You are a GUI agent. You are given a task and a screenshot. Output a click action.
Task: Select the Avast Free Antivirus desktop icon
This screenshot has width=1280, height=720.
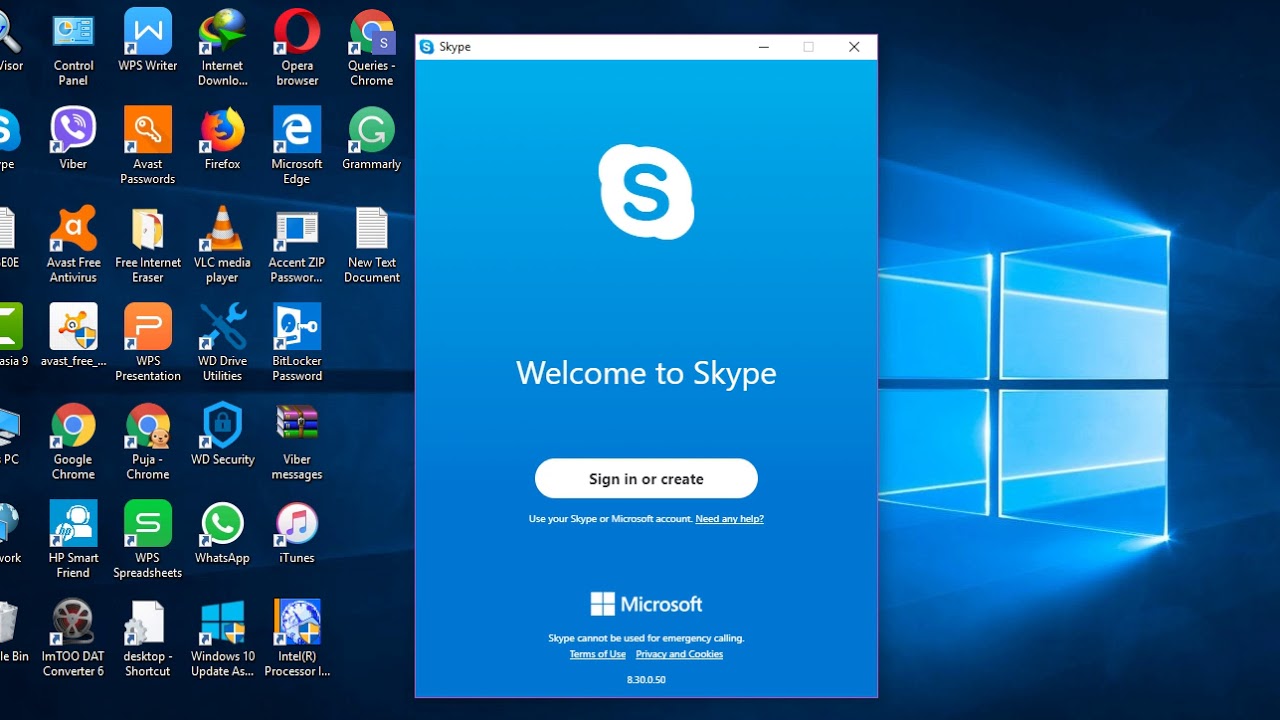pyautogui.click(x=73, y=245)
